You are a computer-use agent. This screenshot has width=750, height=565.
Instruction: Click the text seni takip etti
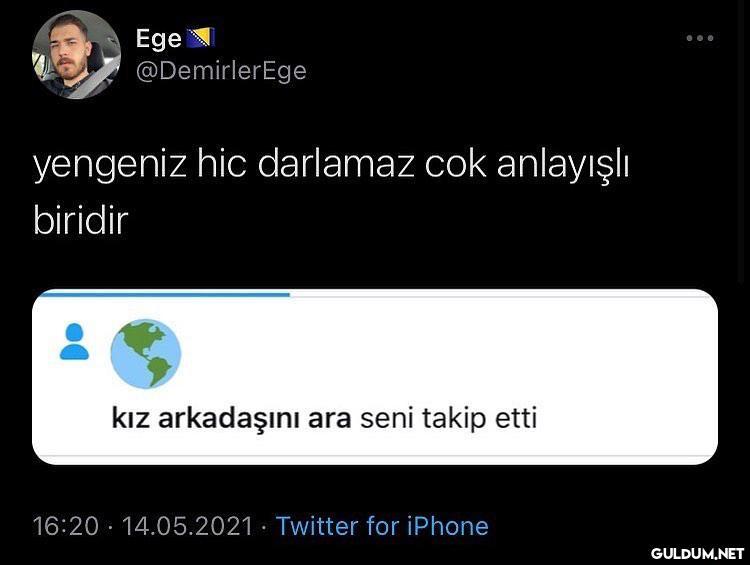449,418
